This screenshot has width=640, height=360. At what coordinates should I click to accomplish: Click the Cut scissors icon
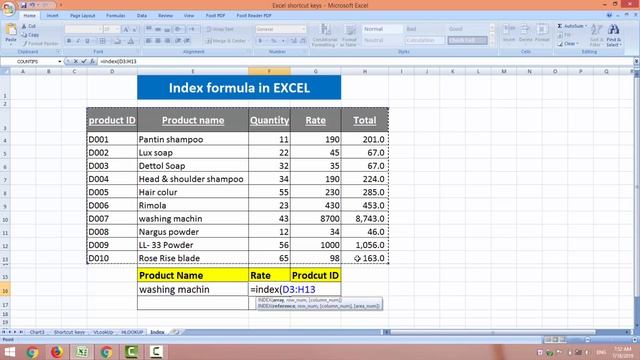pos(24,26)
